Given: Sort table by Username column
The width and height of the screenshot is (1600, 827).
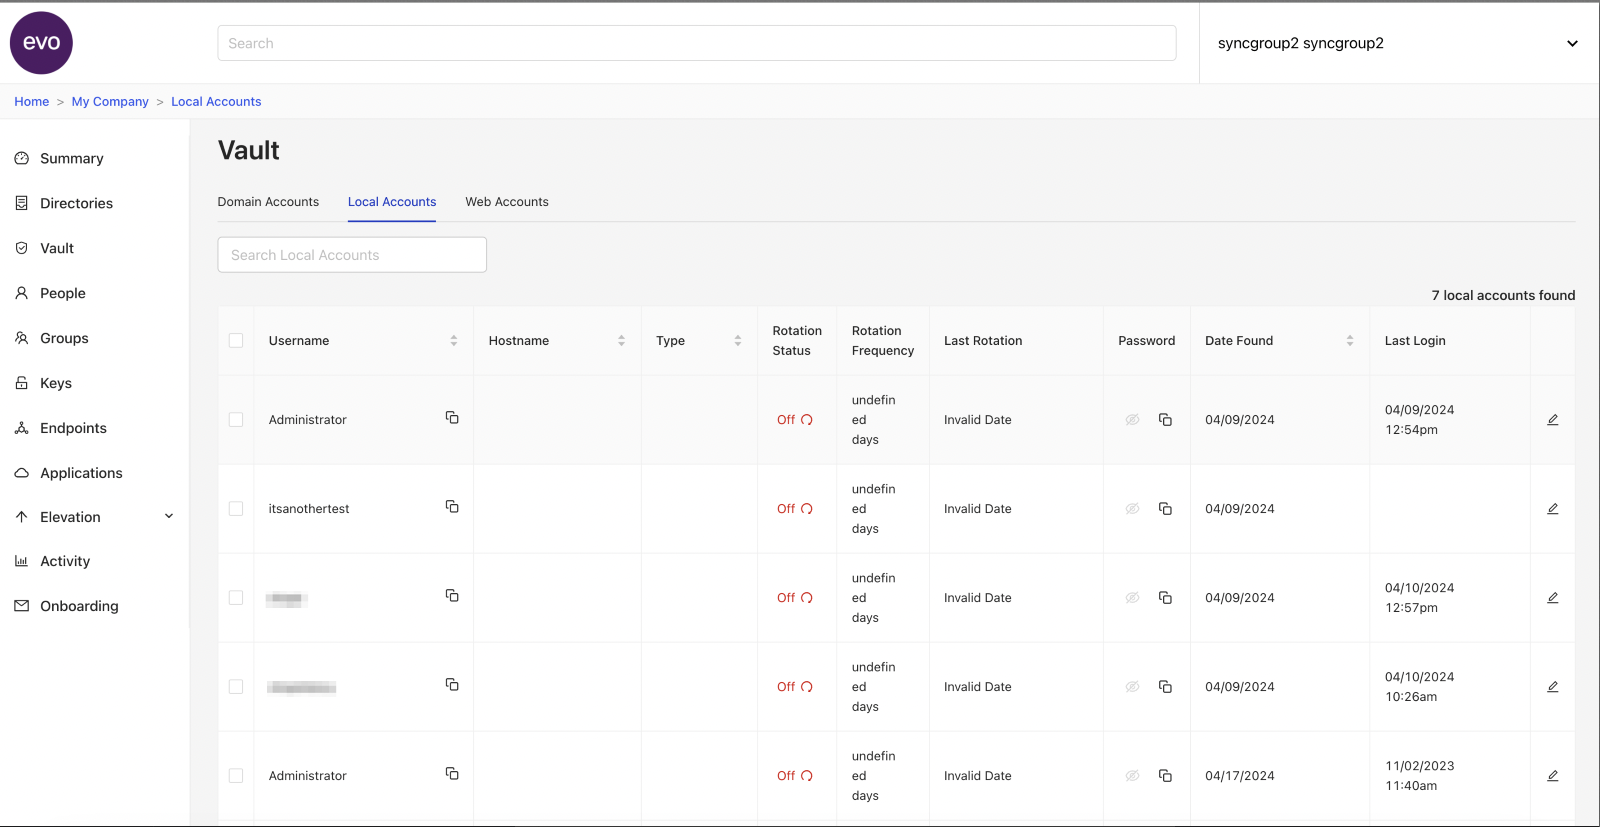Looking at the screenshot, I should (454, 341).
